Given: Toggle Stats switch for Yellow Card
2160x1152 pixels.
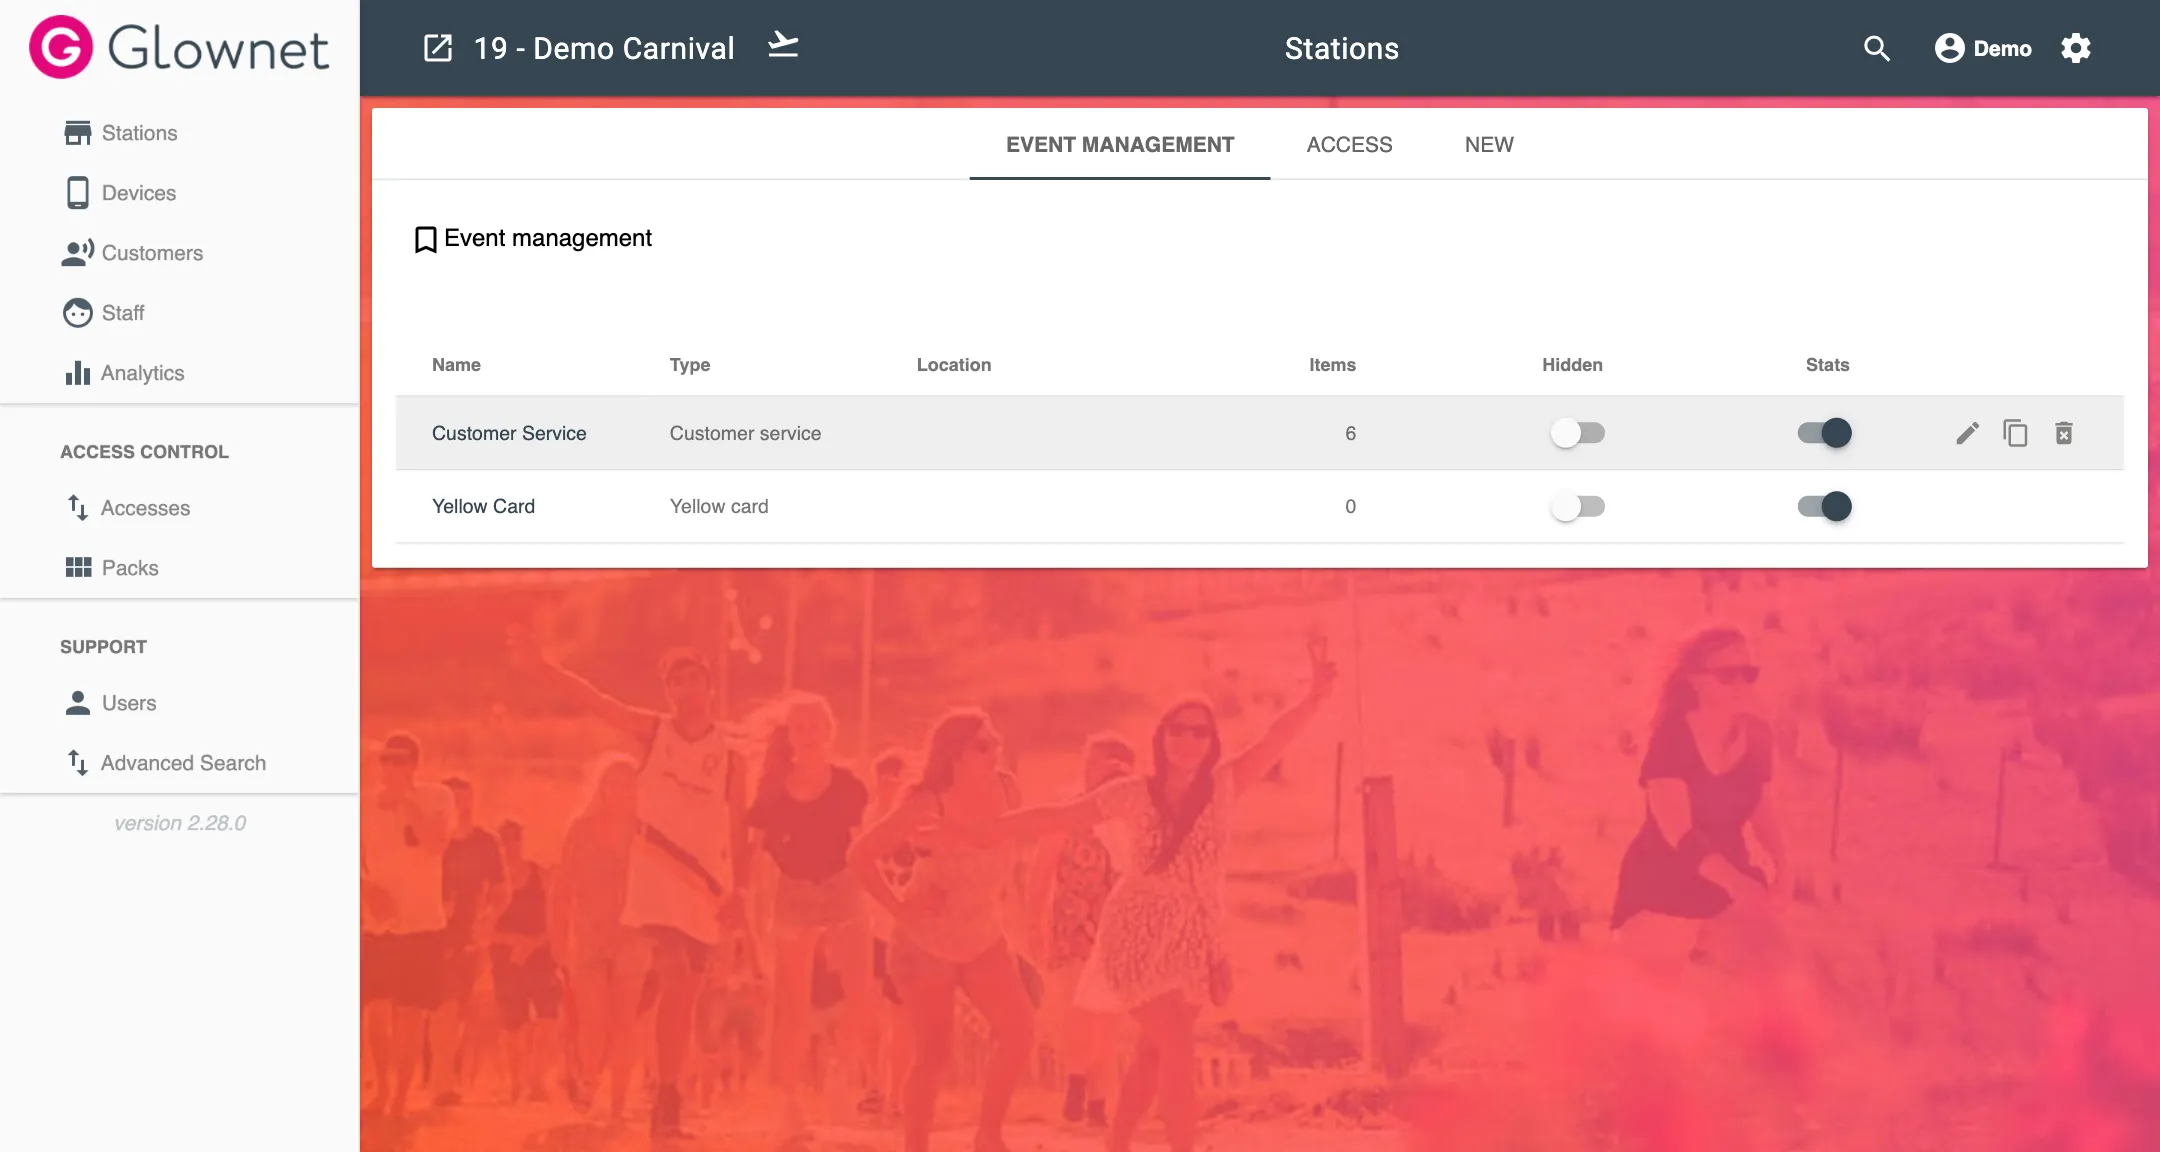Looking at the screenshot, I should [1825, 506].
